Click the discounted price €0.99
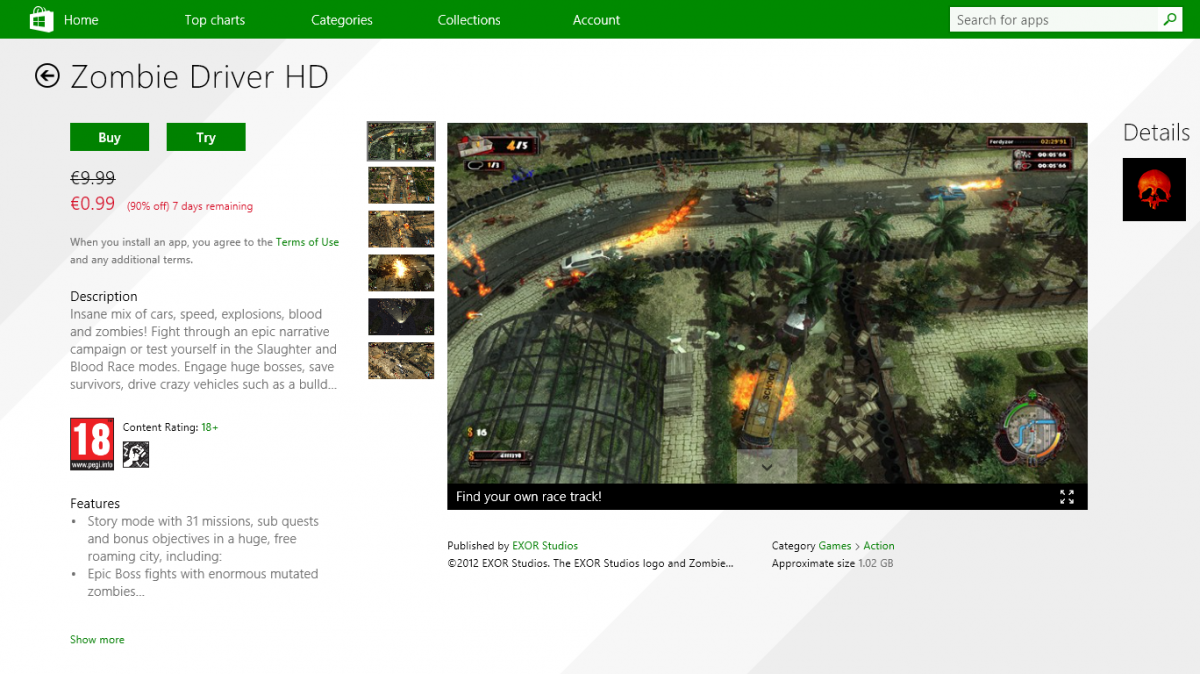This screenshot has width=1200, height=674. click(x=93, y=203)
